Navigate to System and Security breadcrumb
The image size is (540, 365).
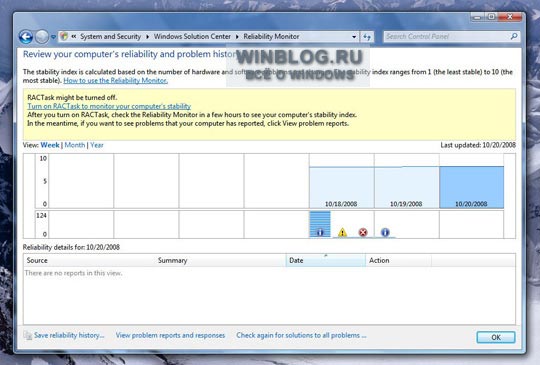(x=111, y=36)
